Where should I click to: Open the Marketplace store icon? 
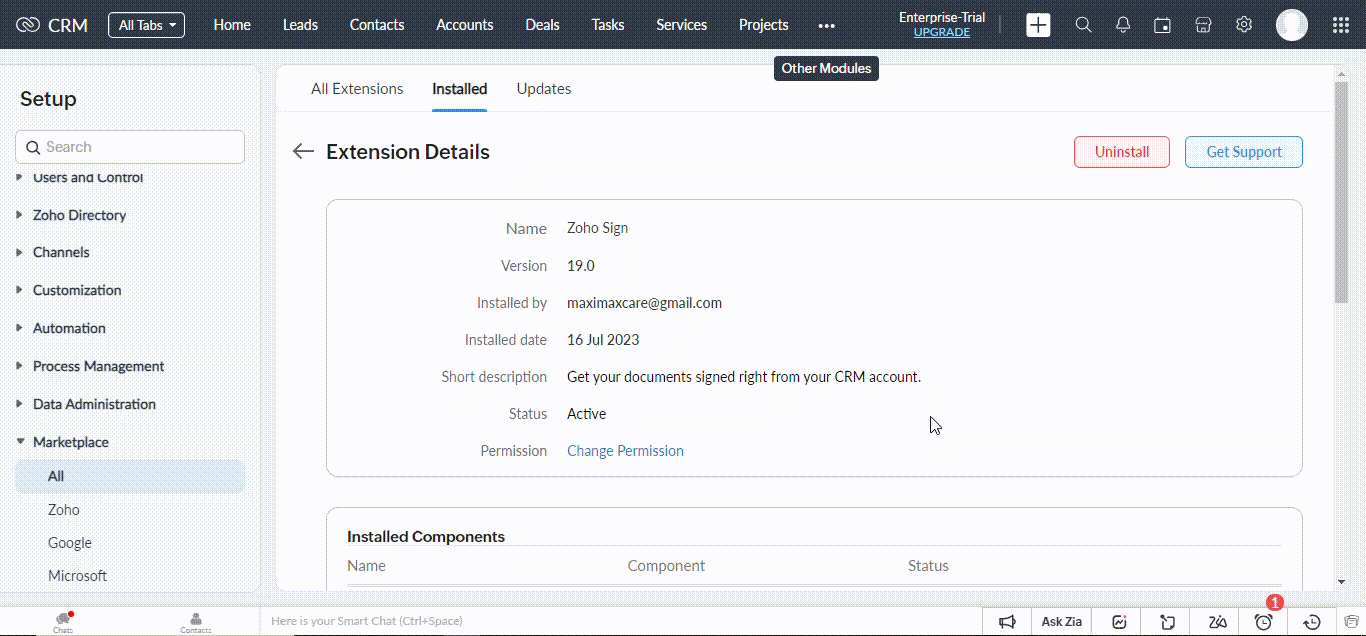1203,24
